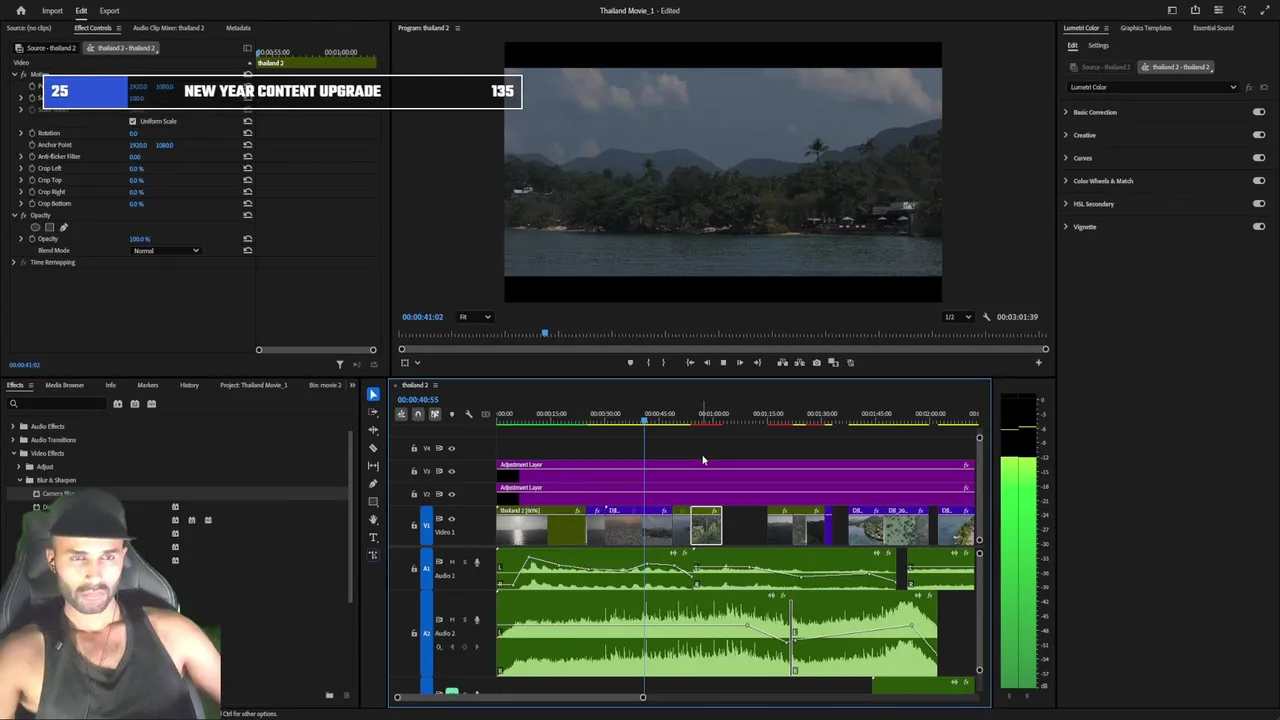Expand the Color Wheels & Match section
The image size is (1280, 720).
1066,181
